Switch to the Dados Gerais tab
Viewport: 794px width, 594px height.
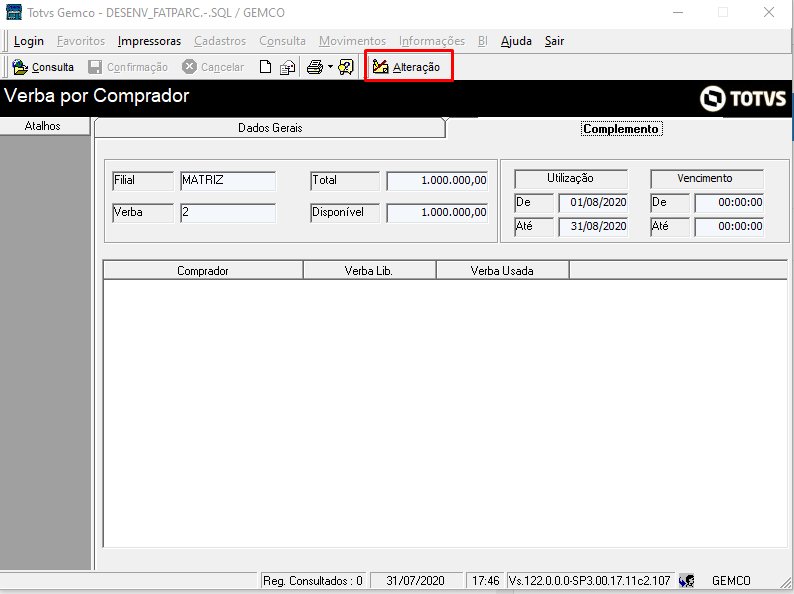point(270,128)
